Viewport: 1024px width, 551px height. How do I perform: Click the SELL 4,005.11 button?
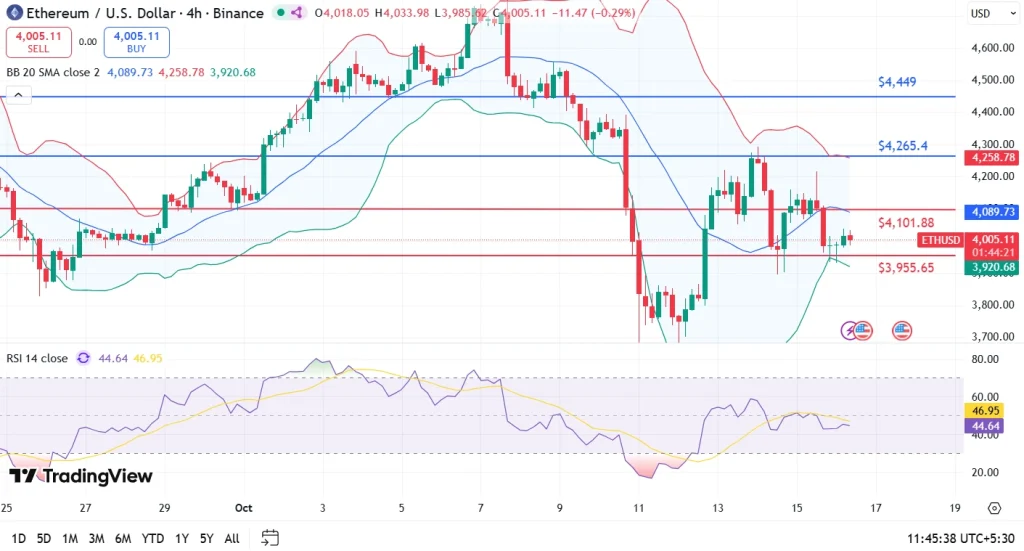coord(39,42)
